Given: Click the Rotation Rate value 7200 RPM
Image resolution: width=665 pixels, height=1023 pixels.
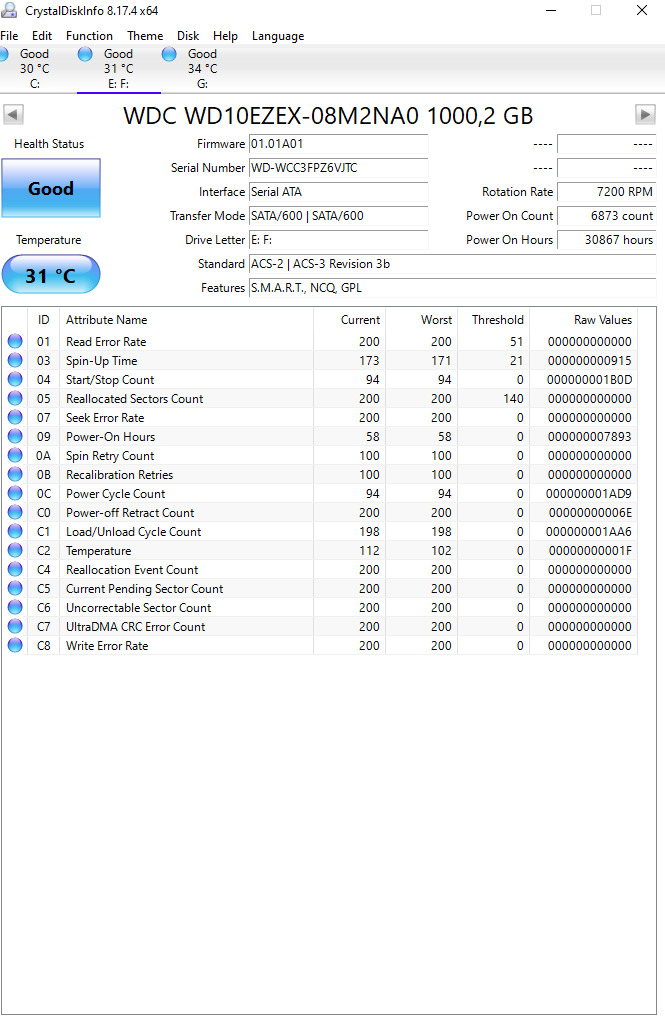Looking at the screenshot, I should click(x=607, y=192).
